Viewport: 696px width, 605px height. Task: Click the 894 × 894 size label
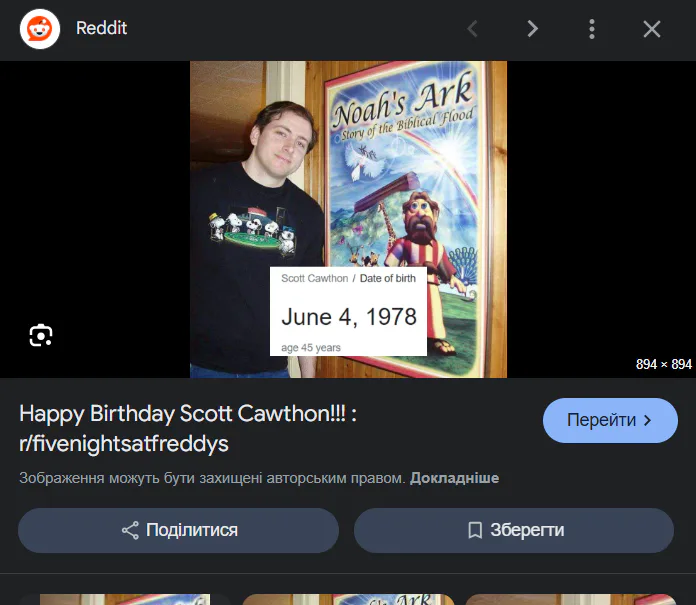(x=663, y=364)
